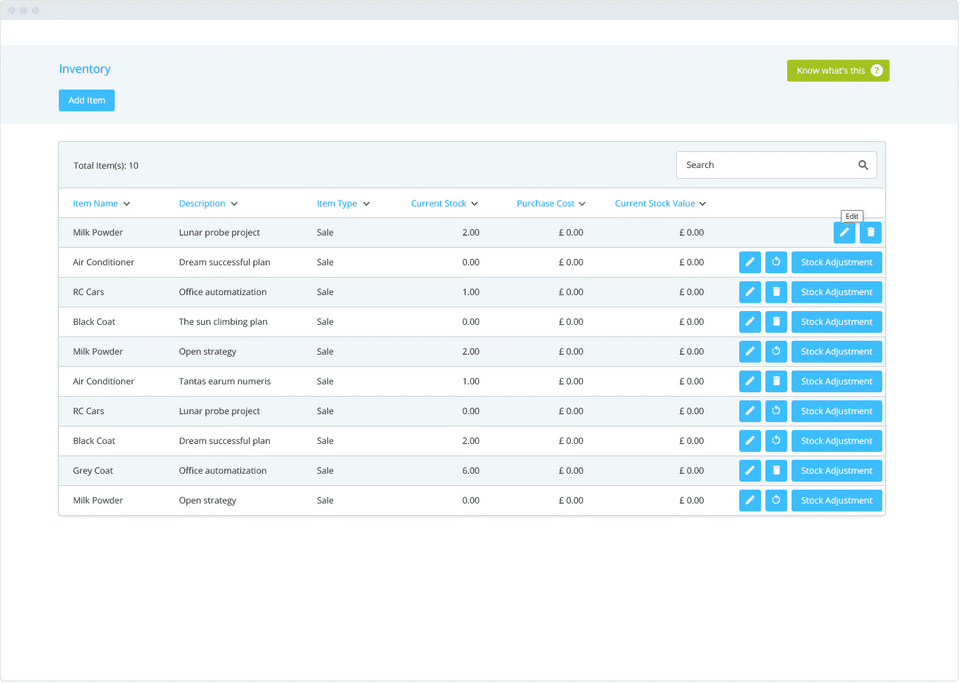Image resolution: width=960 pixels, height=683 pixels.
Task: Click £ 0.00 purchase cost in Grey Coat row
Action: click(x=571, y=471)
